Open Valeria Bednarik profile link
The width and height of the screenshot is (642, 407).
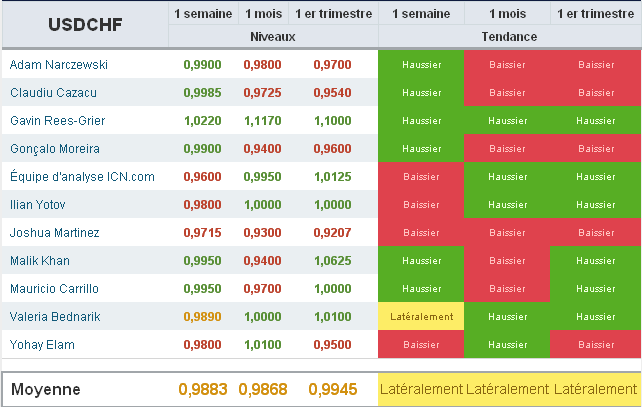click(55, 317)
